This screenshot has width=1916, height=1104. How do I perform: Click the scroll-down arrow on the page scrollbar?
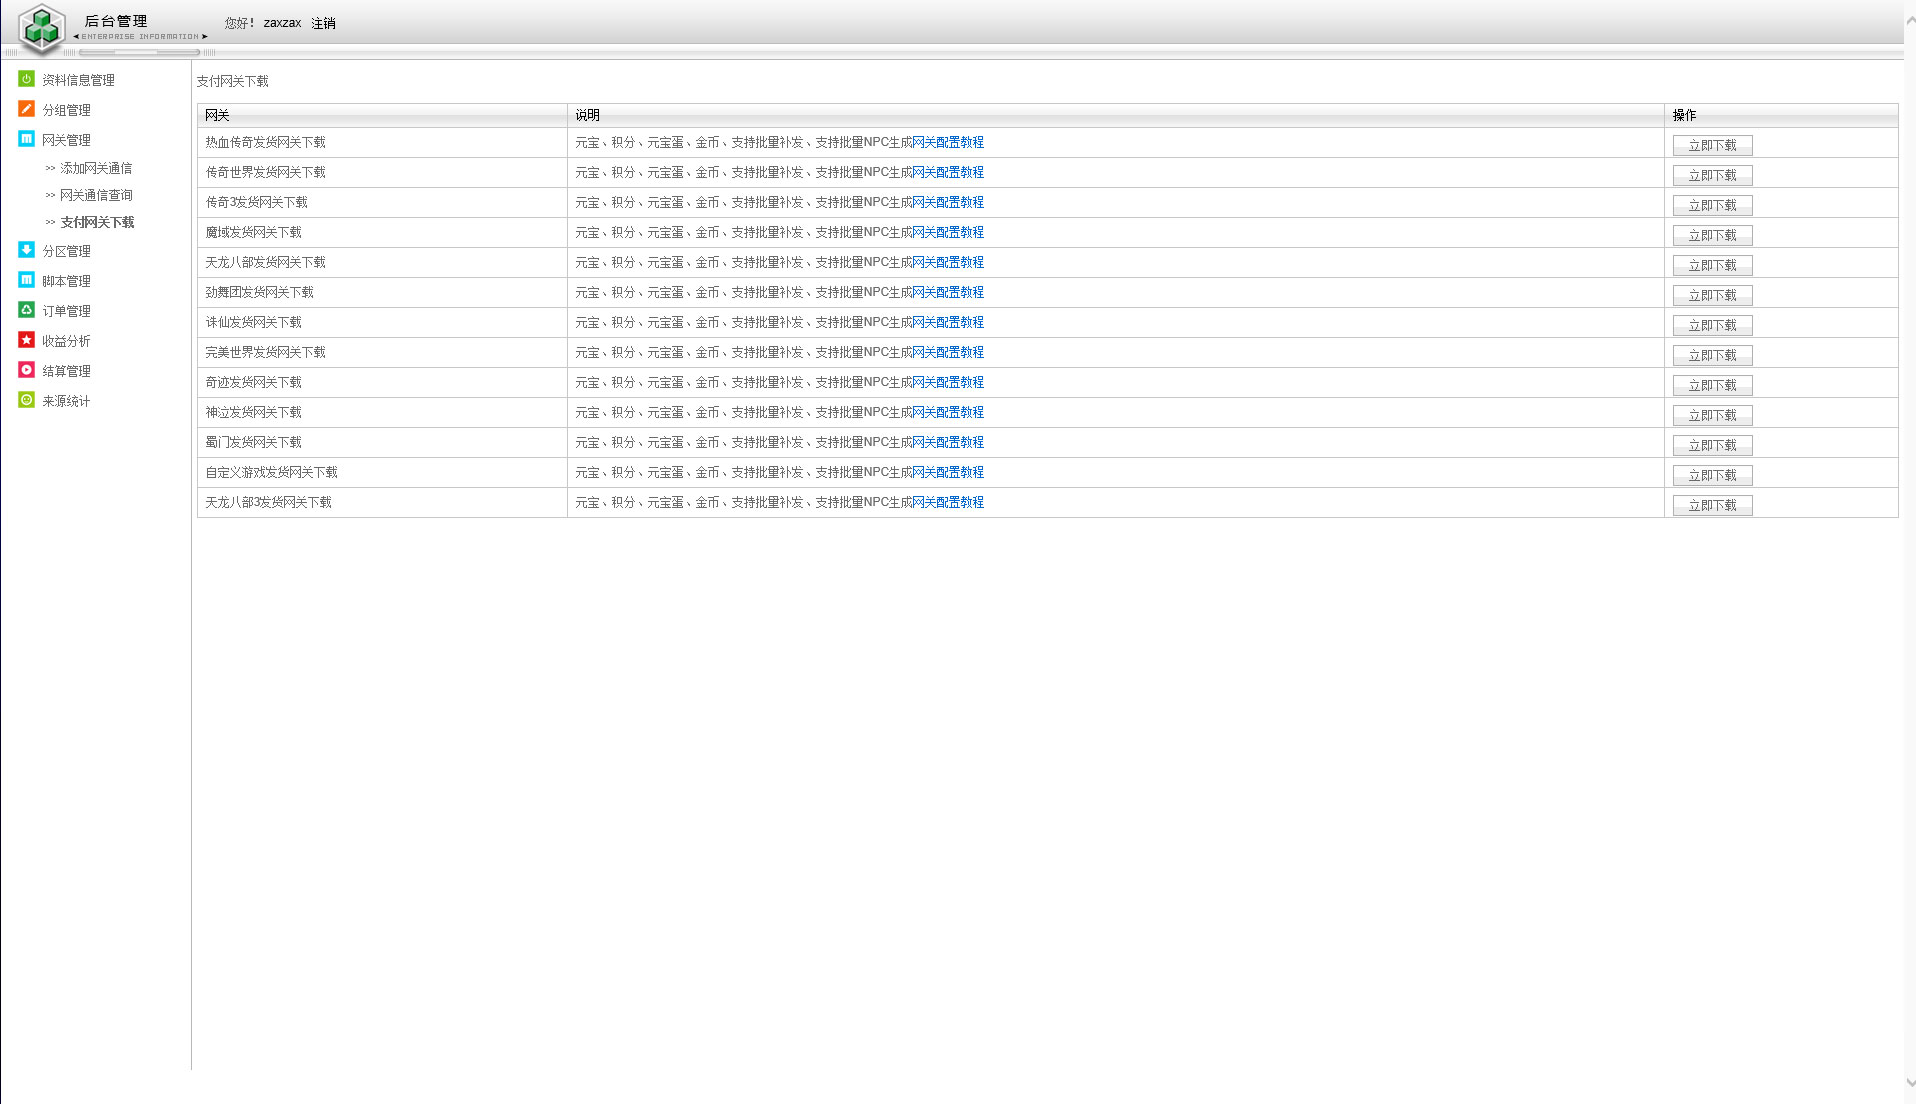(1909, 1083)
